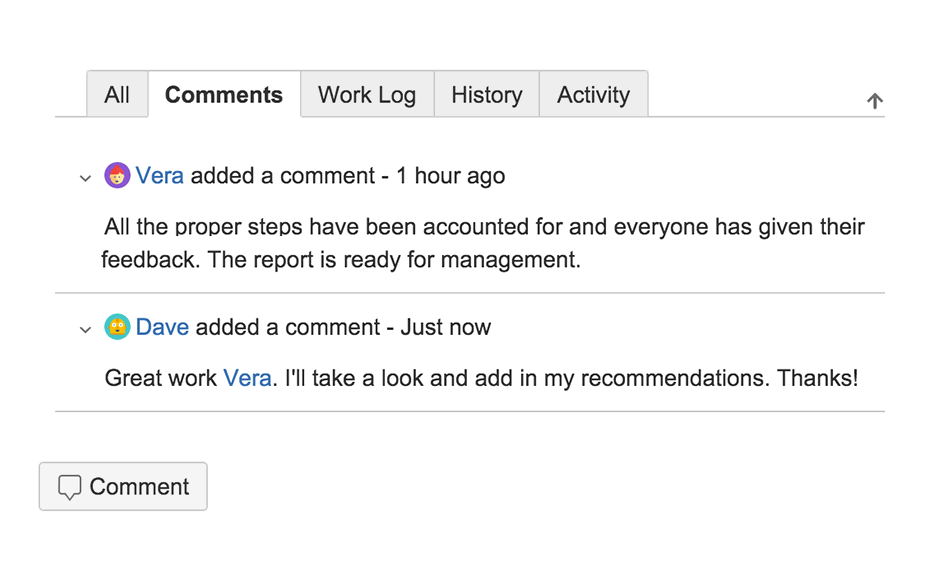
Task: Click the '1 hour ago' timestamp
Action: 450,176
